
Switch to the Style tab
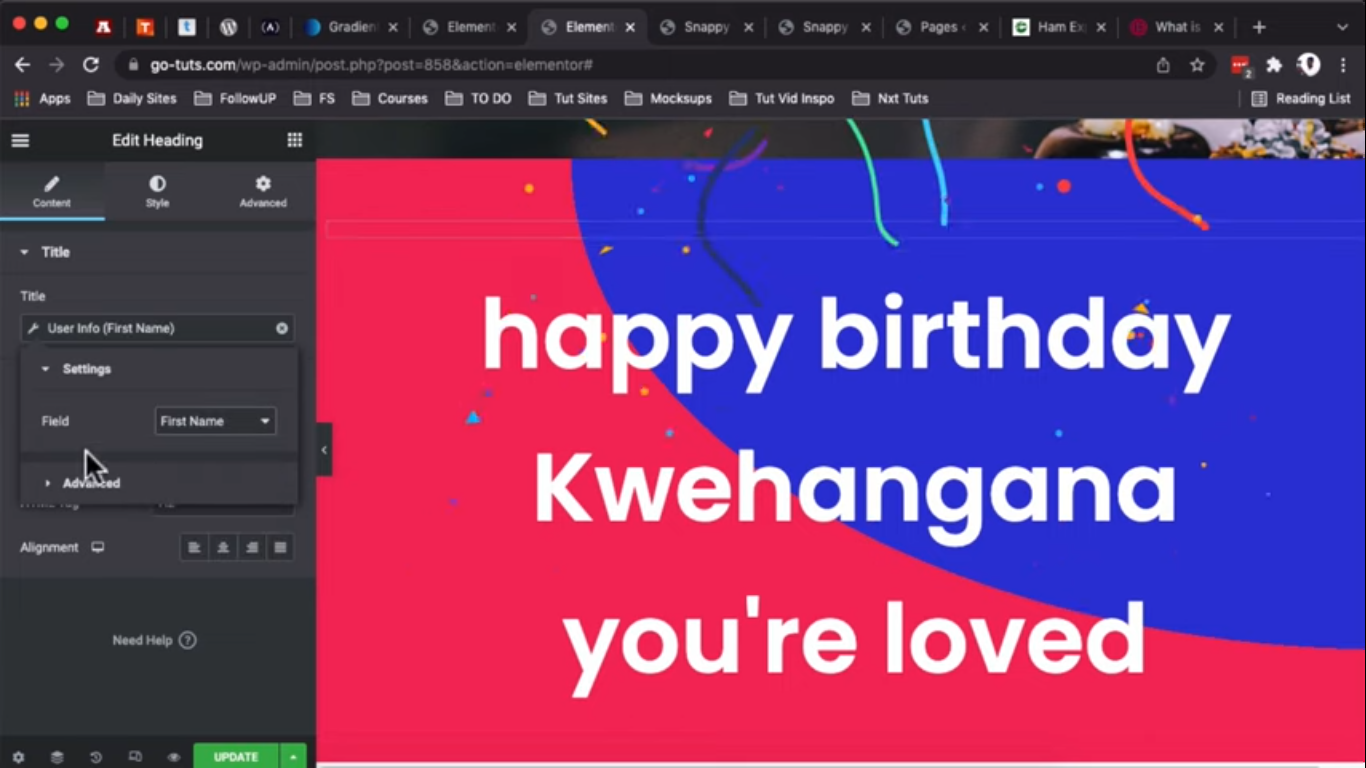[157, 191]
